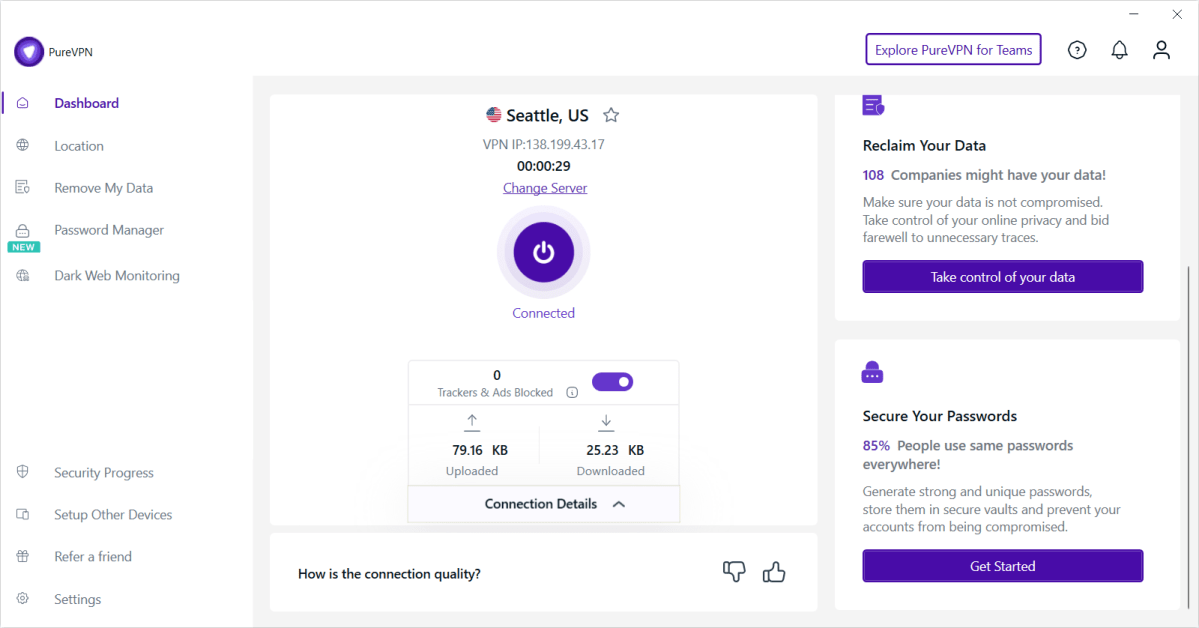
Task: Open Refer a friend in the sidebar
Action: point(93,557)
